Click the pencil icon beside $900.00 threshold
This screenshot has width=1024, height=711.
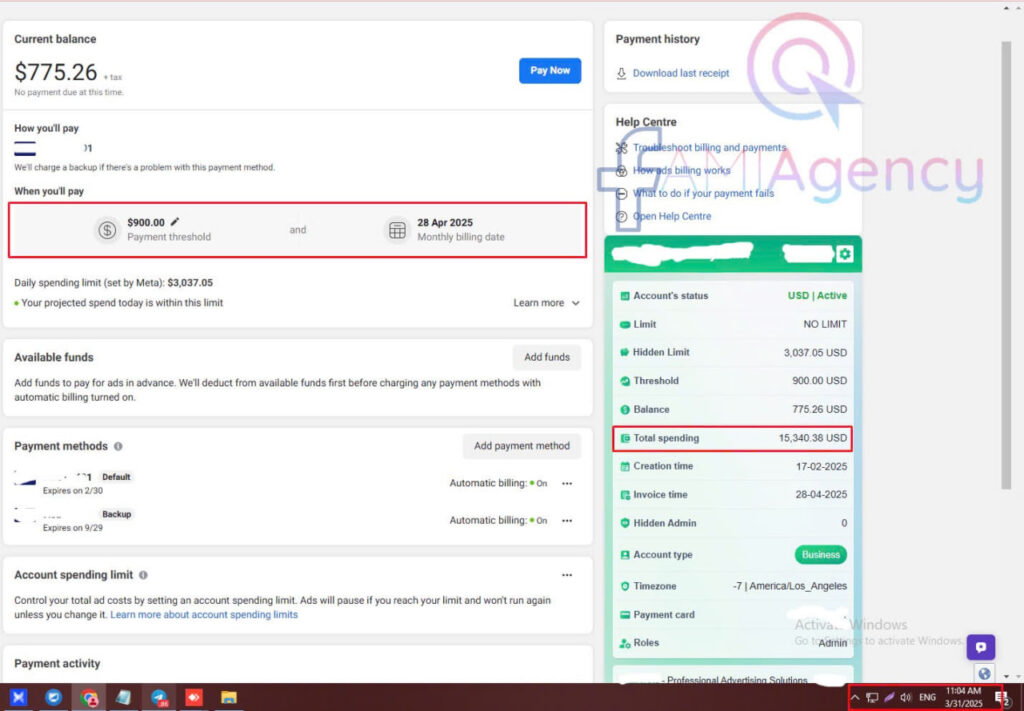175,222
